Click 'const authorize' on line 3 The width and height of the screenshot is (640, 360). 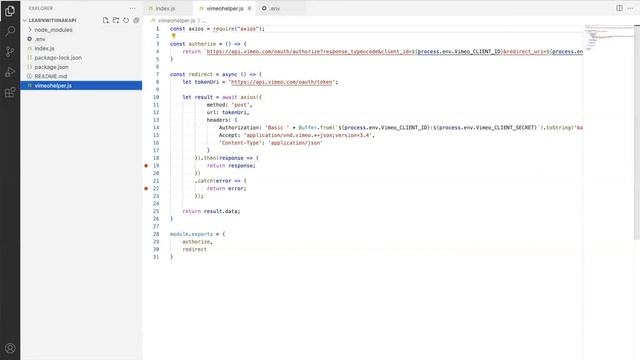[x=193, y=44]
